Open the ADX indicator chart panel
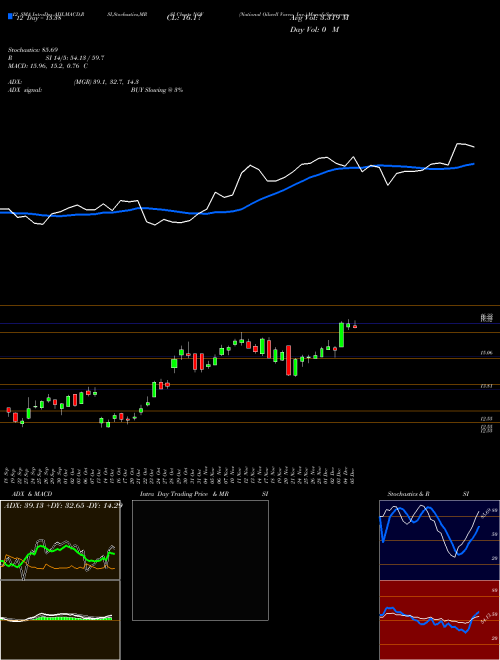500x660 pixels. [60, 540]
